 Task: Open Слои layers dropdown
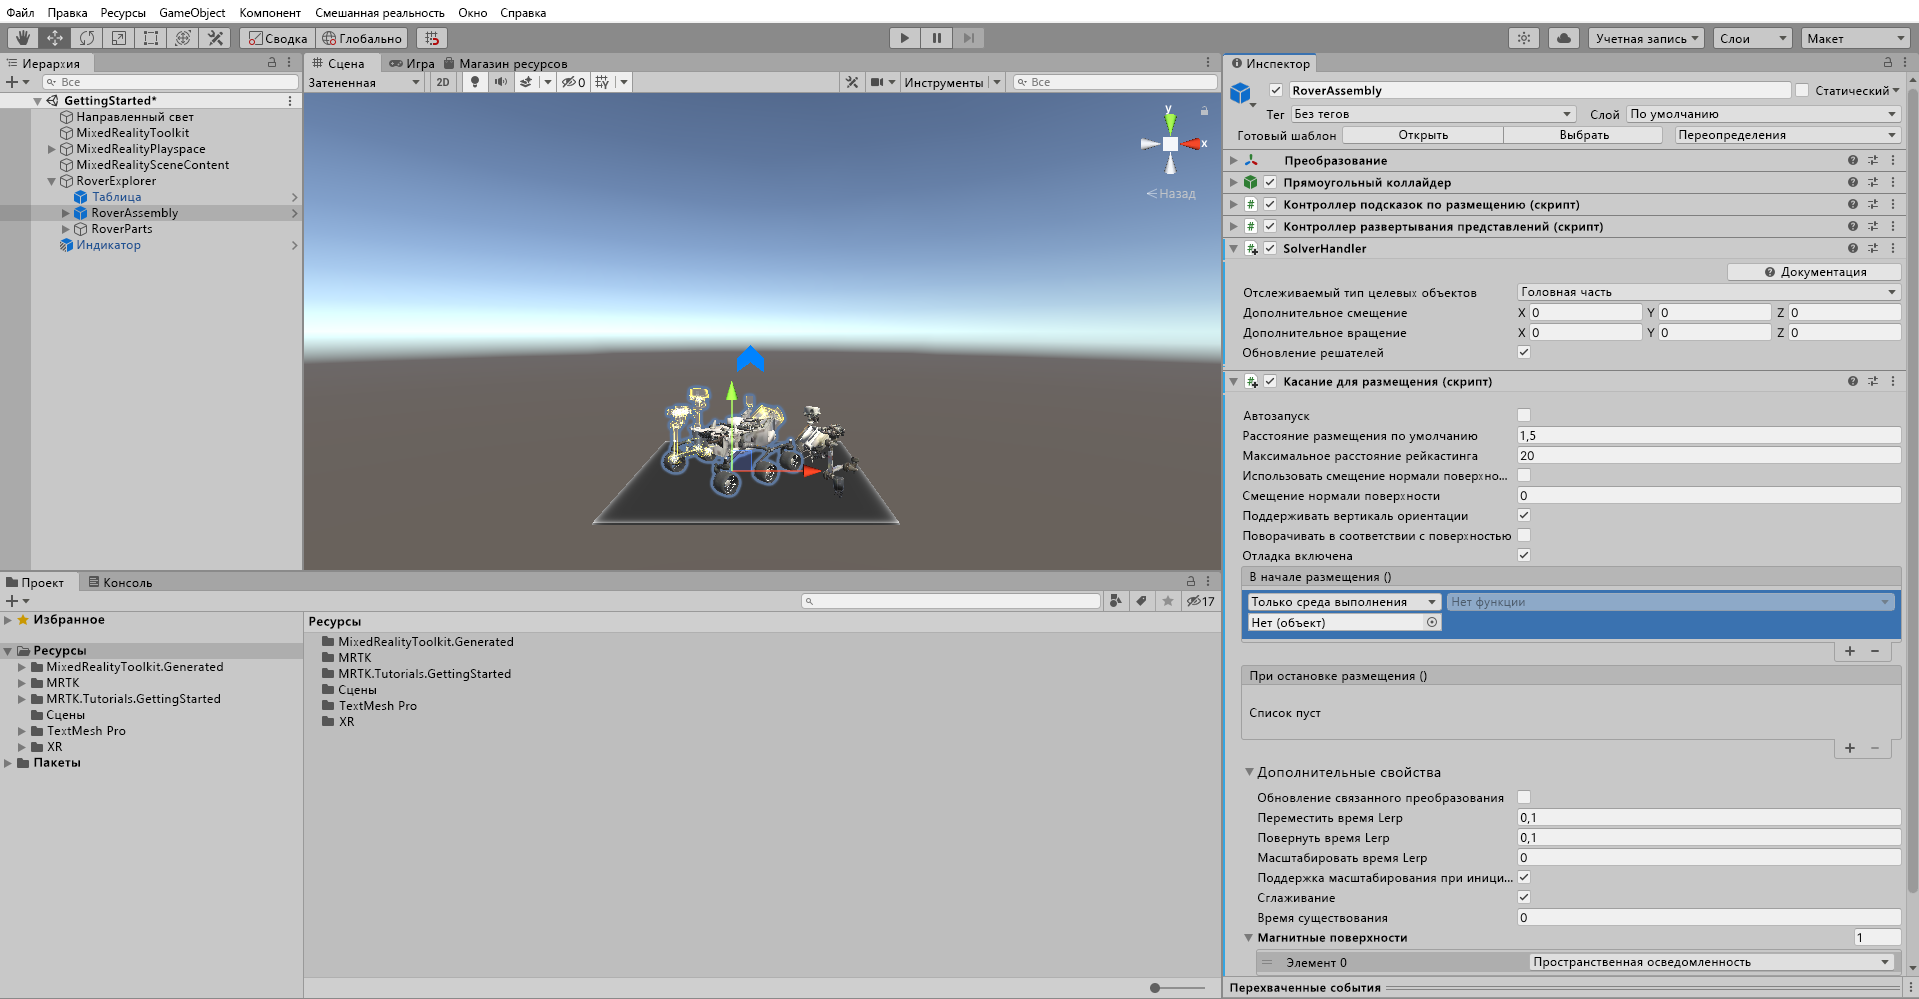1752,38
